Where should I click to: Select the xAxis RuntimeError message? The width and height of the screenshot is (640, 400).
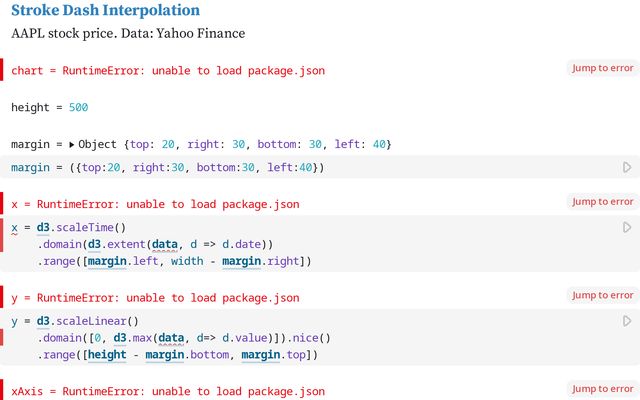[x=168, y=391]
